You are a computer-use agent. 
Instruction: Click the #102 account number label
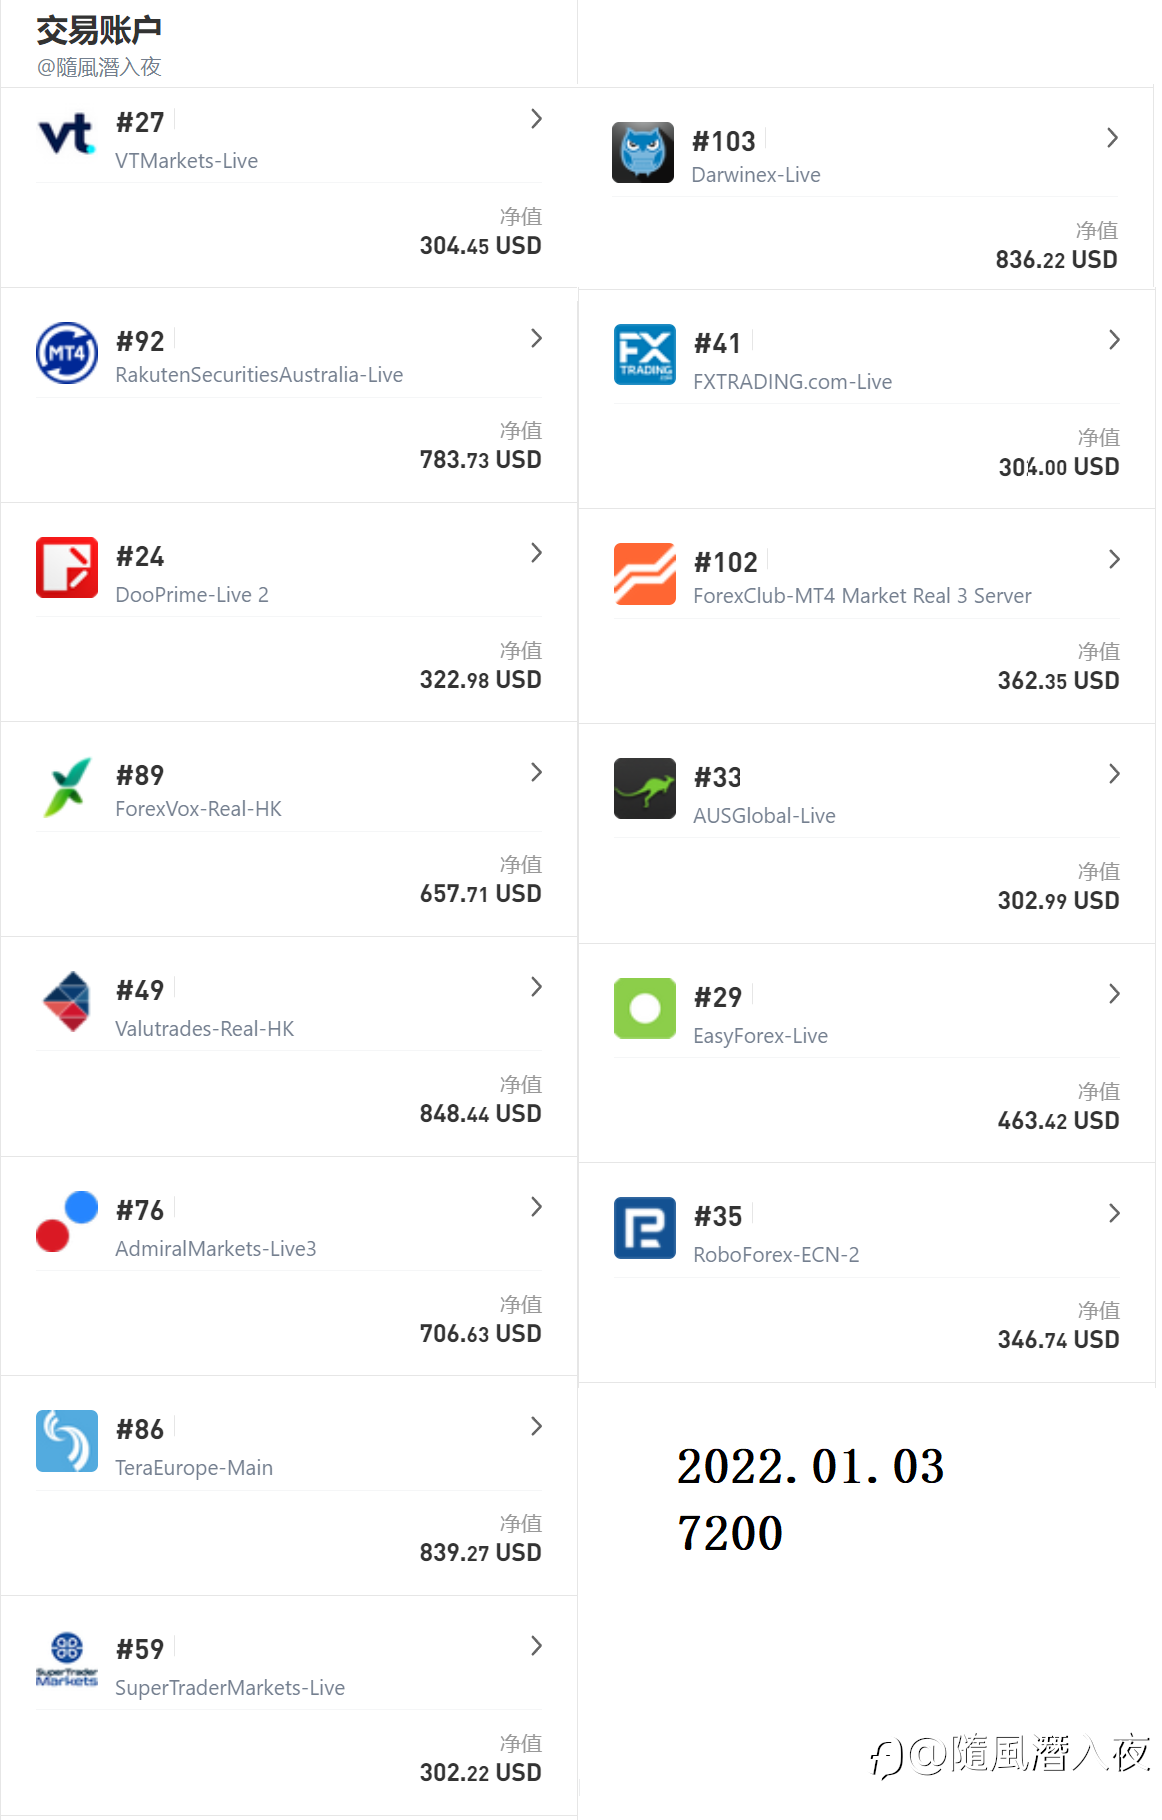pyautogui.click(x=726, y=563)
